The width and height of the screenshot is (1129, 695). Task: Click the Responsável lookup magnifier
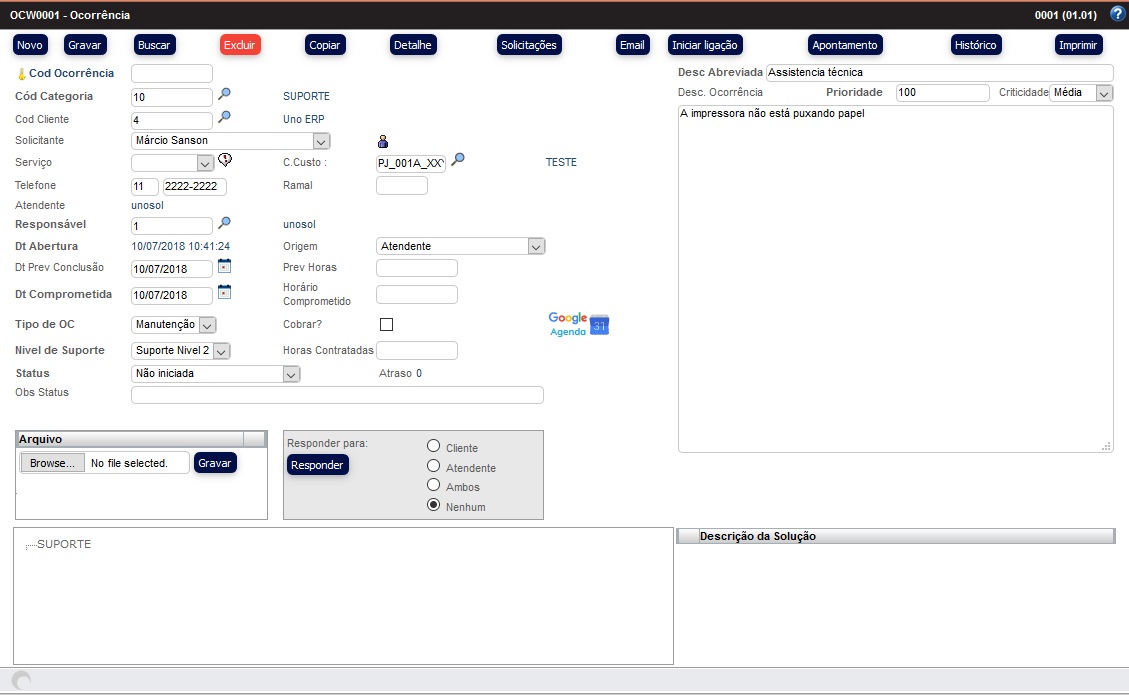[x=225, y=224]
